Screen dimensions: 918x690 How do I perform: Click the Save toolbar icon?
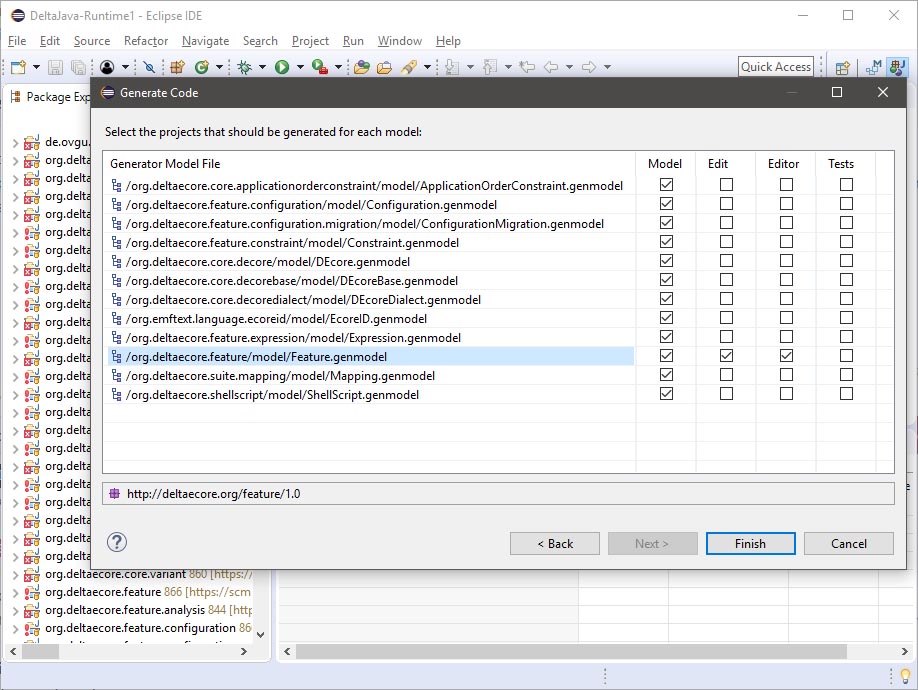point(55,67)
